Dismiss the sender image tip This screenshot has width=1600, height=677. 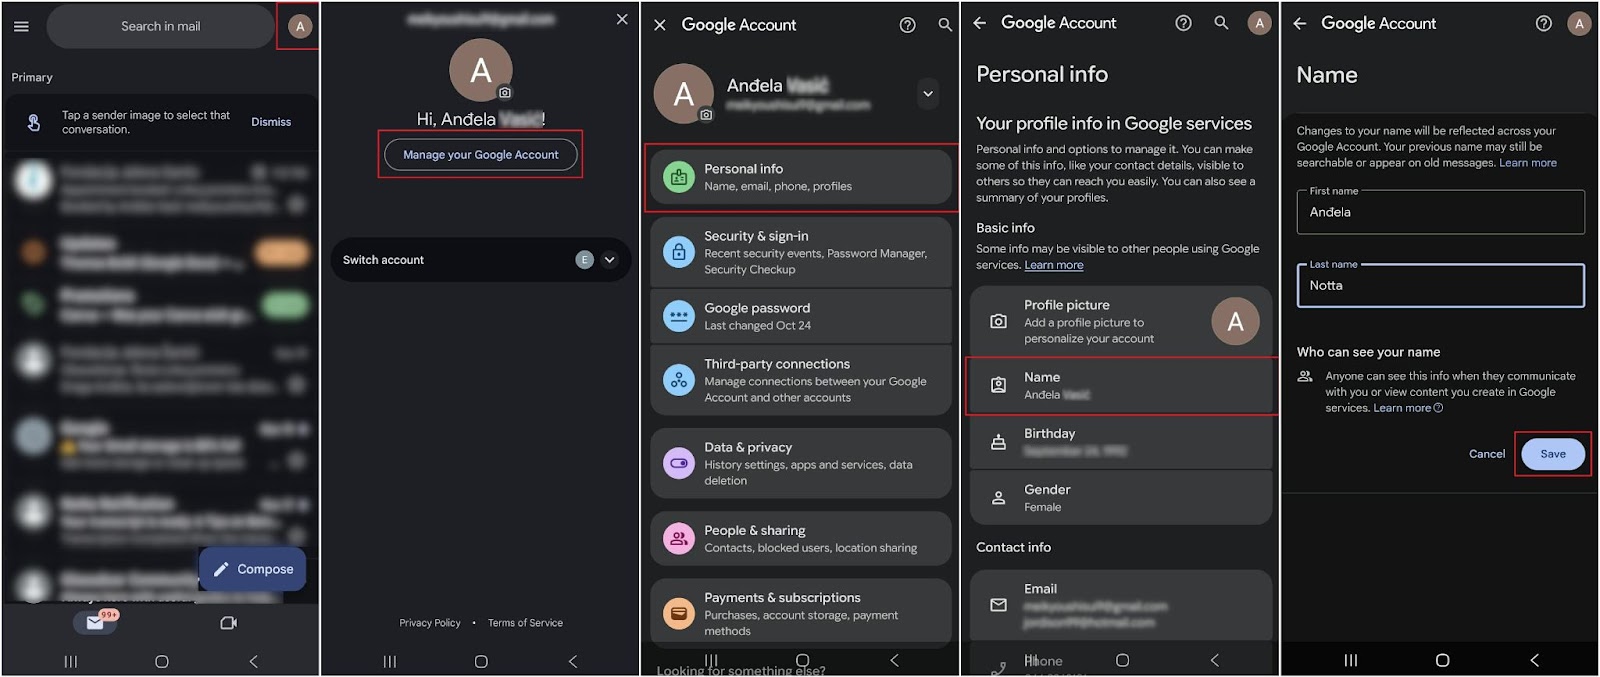pyautogui.click(x=271, y=122)
